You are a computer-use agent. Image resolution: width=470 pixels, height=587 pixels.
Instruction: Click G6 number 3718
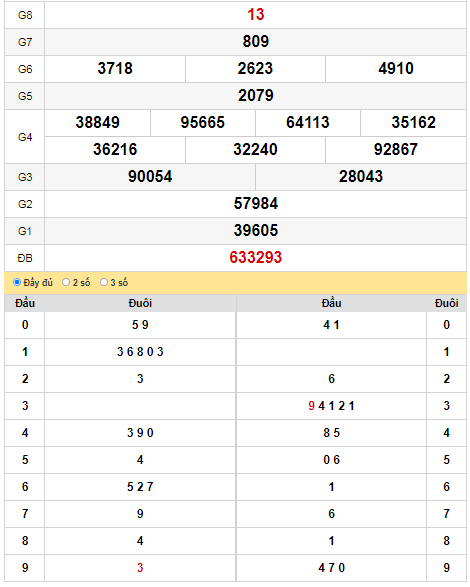coord(115,69)
